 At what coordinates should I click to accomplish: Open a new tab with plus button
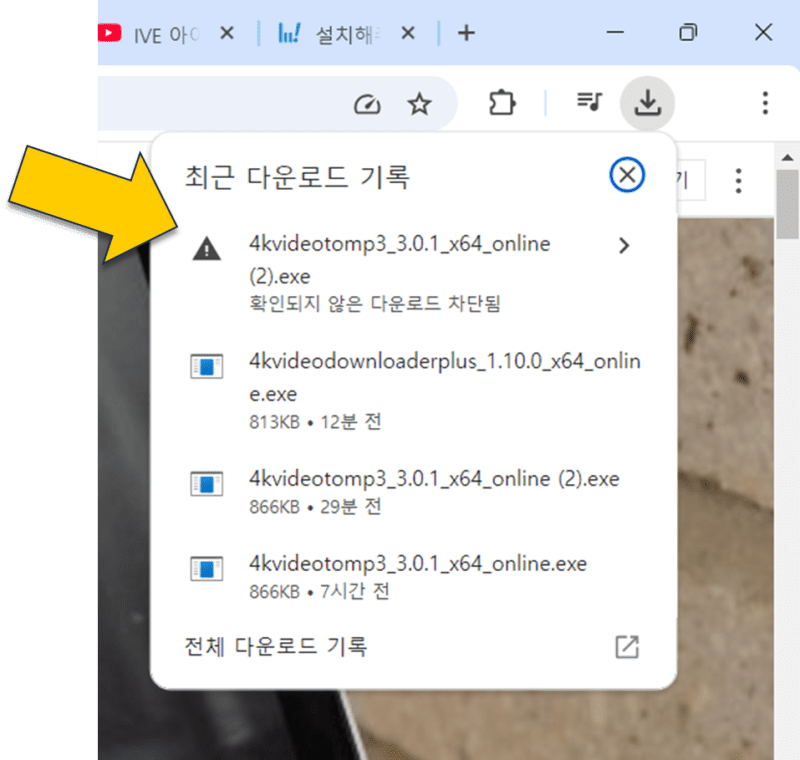pyautogui.click(x=466, y=34)
